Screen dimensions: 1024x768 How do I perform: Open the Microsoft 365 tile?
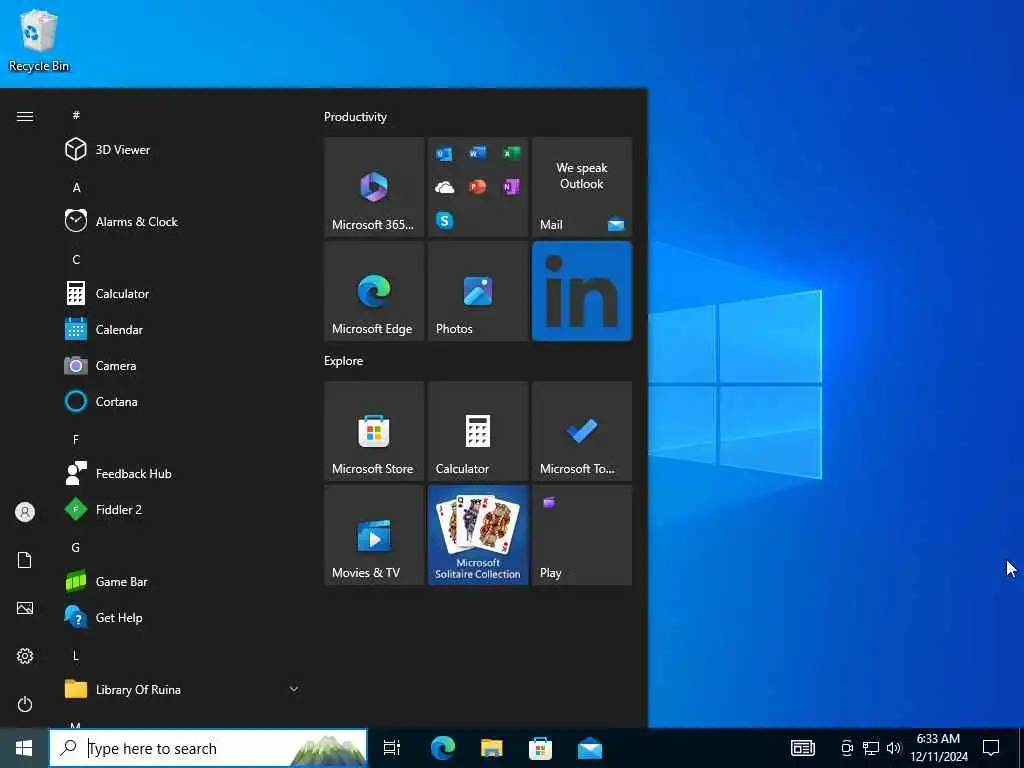click(374, 187)
